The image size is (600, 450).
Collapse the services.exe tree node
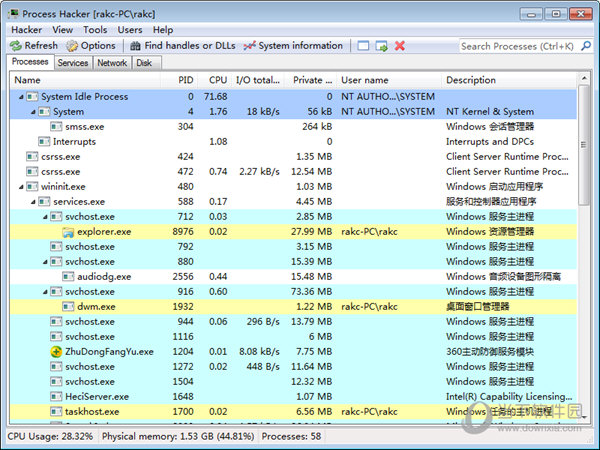[33, 202]
